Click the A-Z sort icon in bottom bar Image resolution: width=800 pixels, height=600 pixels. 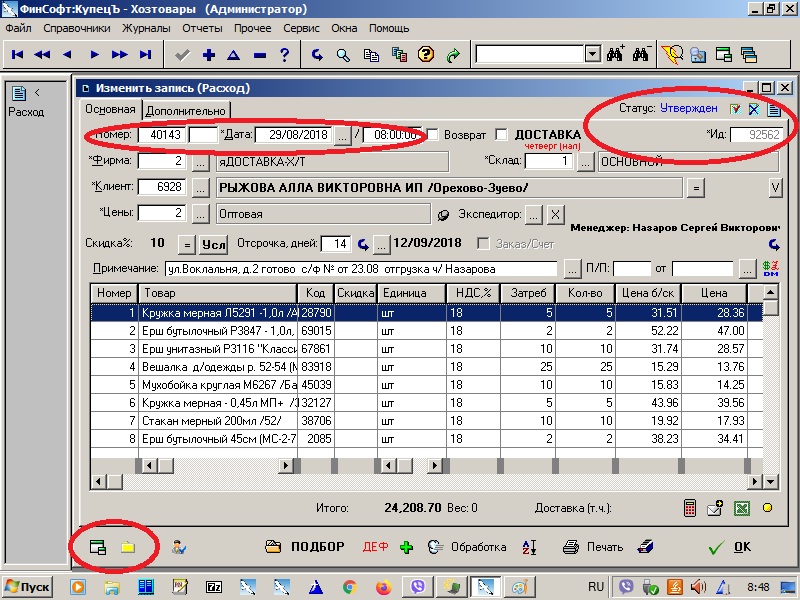(530, 548)
